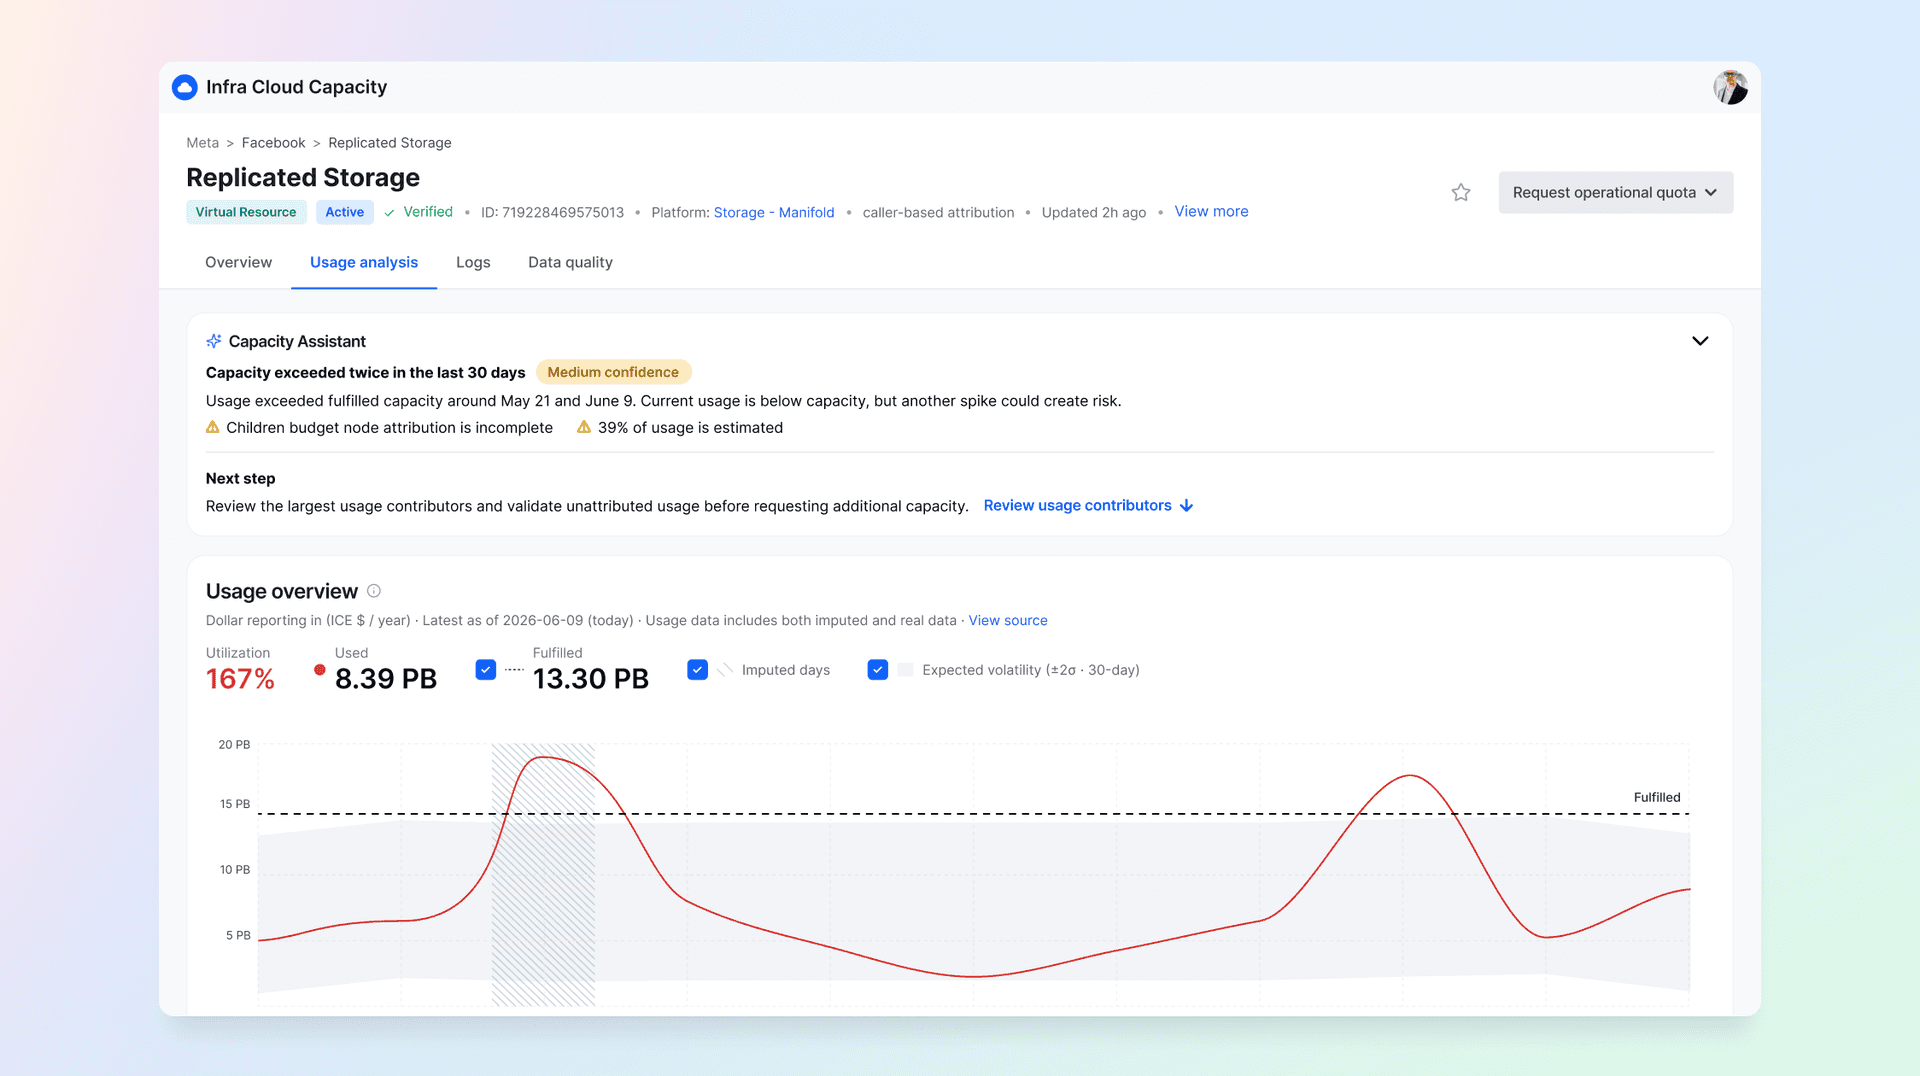The image size is (1920, 1076).
Task: Click the 13.30 PB fulfilled value
Action: pos(591,679)
